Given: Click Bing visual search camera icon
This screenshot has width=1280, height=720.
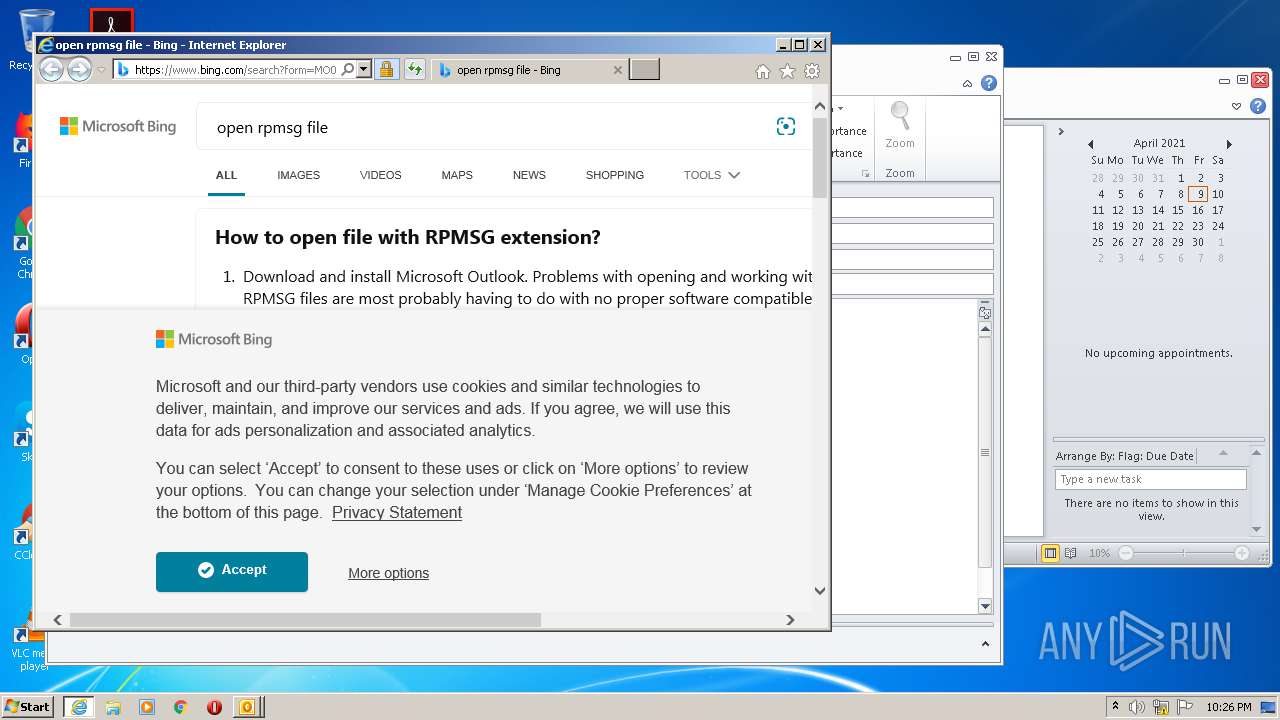Looking at the screenshot, I should point(786,126).
